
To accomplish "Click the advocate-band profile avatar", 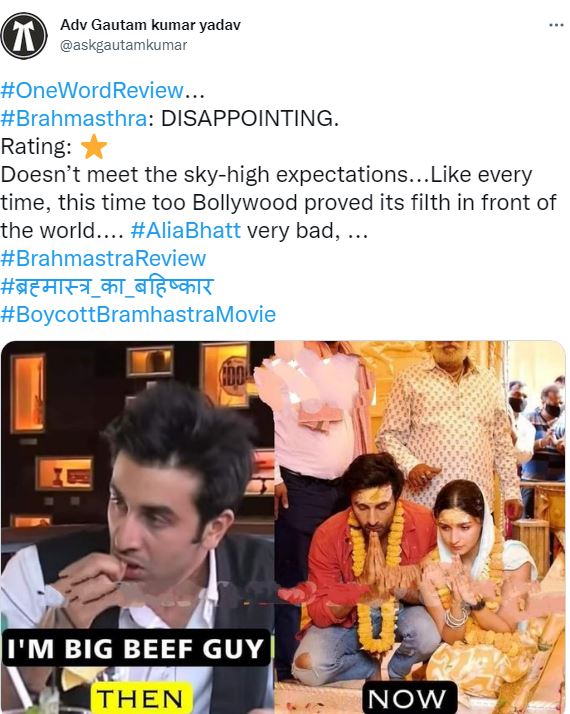I will 24,36.
